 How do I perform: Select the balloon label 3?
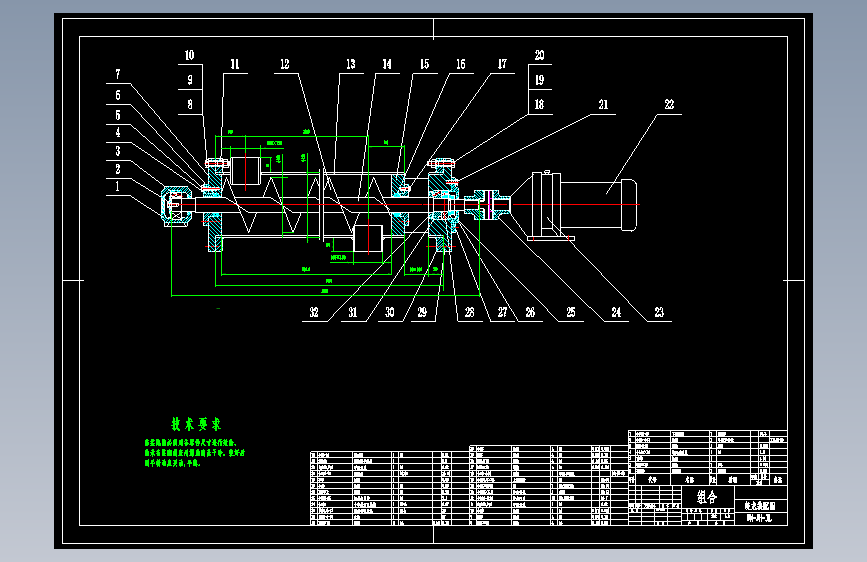[x=118, y=151]
